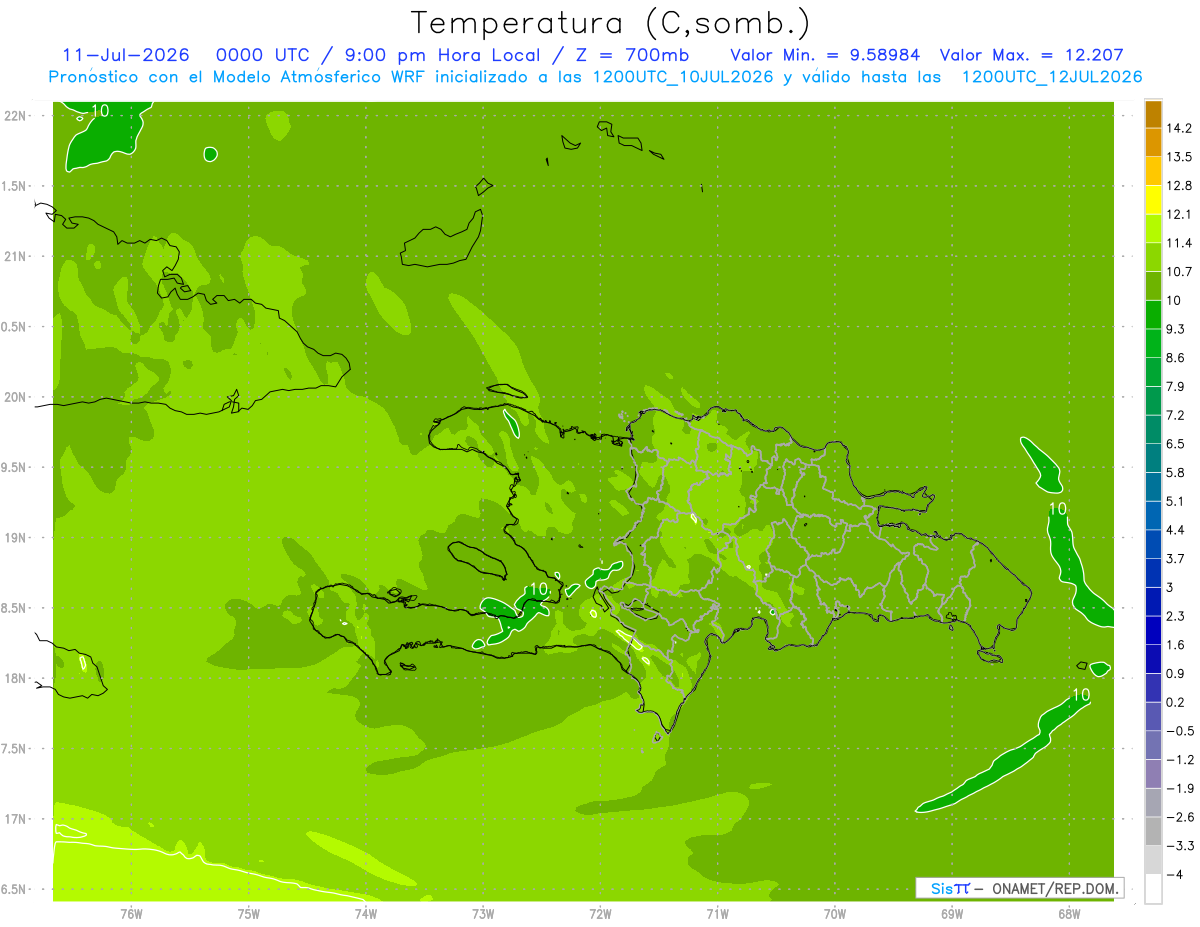Click the '69W' longitude axis label
The image size is (1200, 927).
952,915
